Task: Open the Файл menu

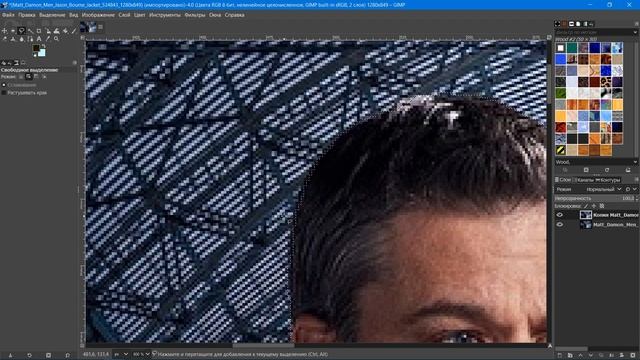Action: coord(8,15)
